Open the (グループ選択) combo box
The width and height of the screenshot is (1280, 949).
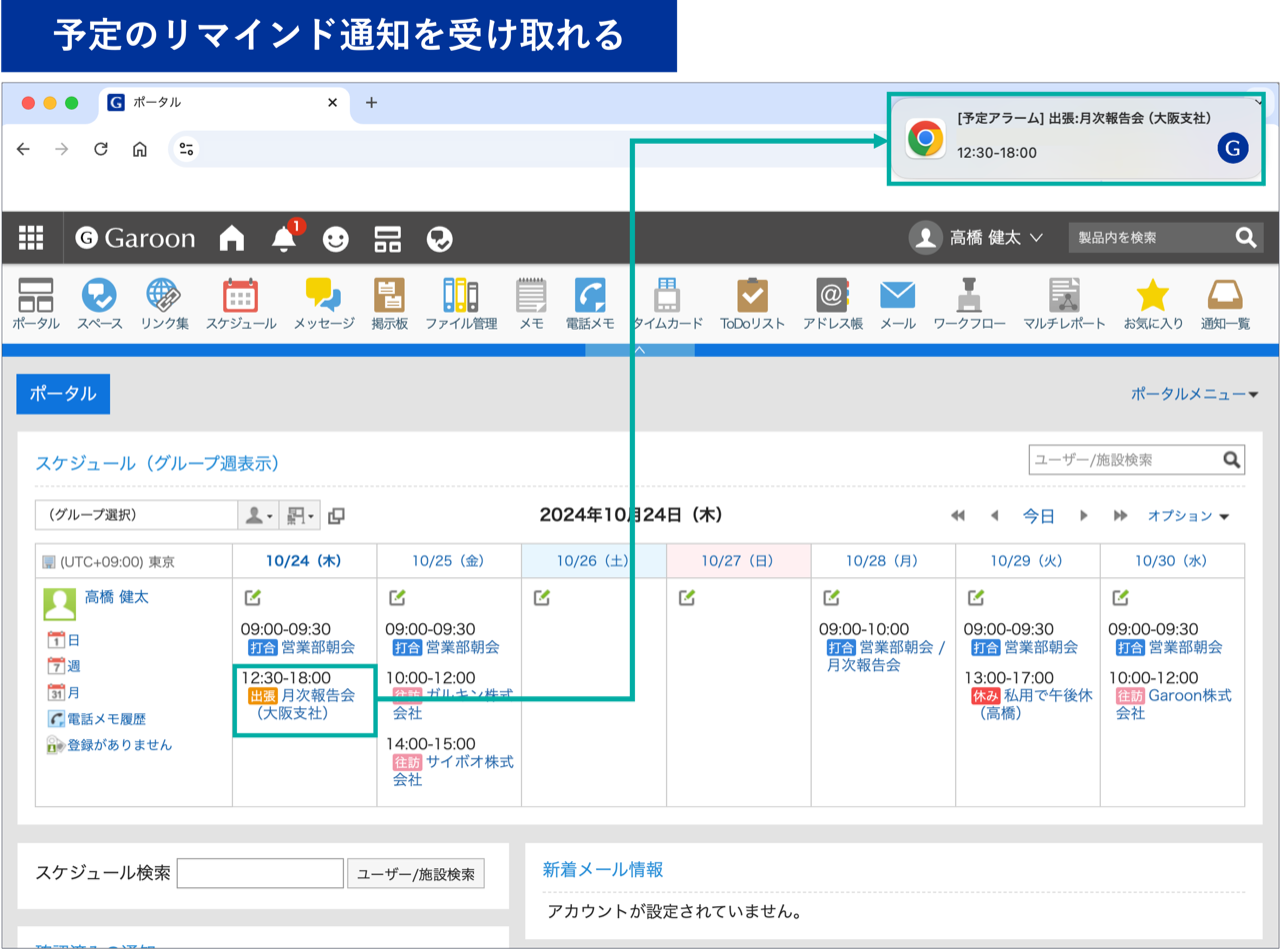click(x=136, y=516)
